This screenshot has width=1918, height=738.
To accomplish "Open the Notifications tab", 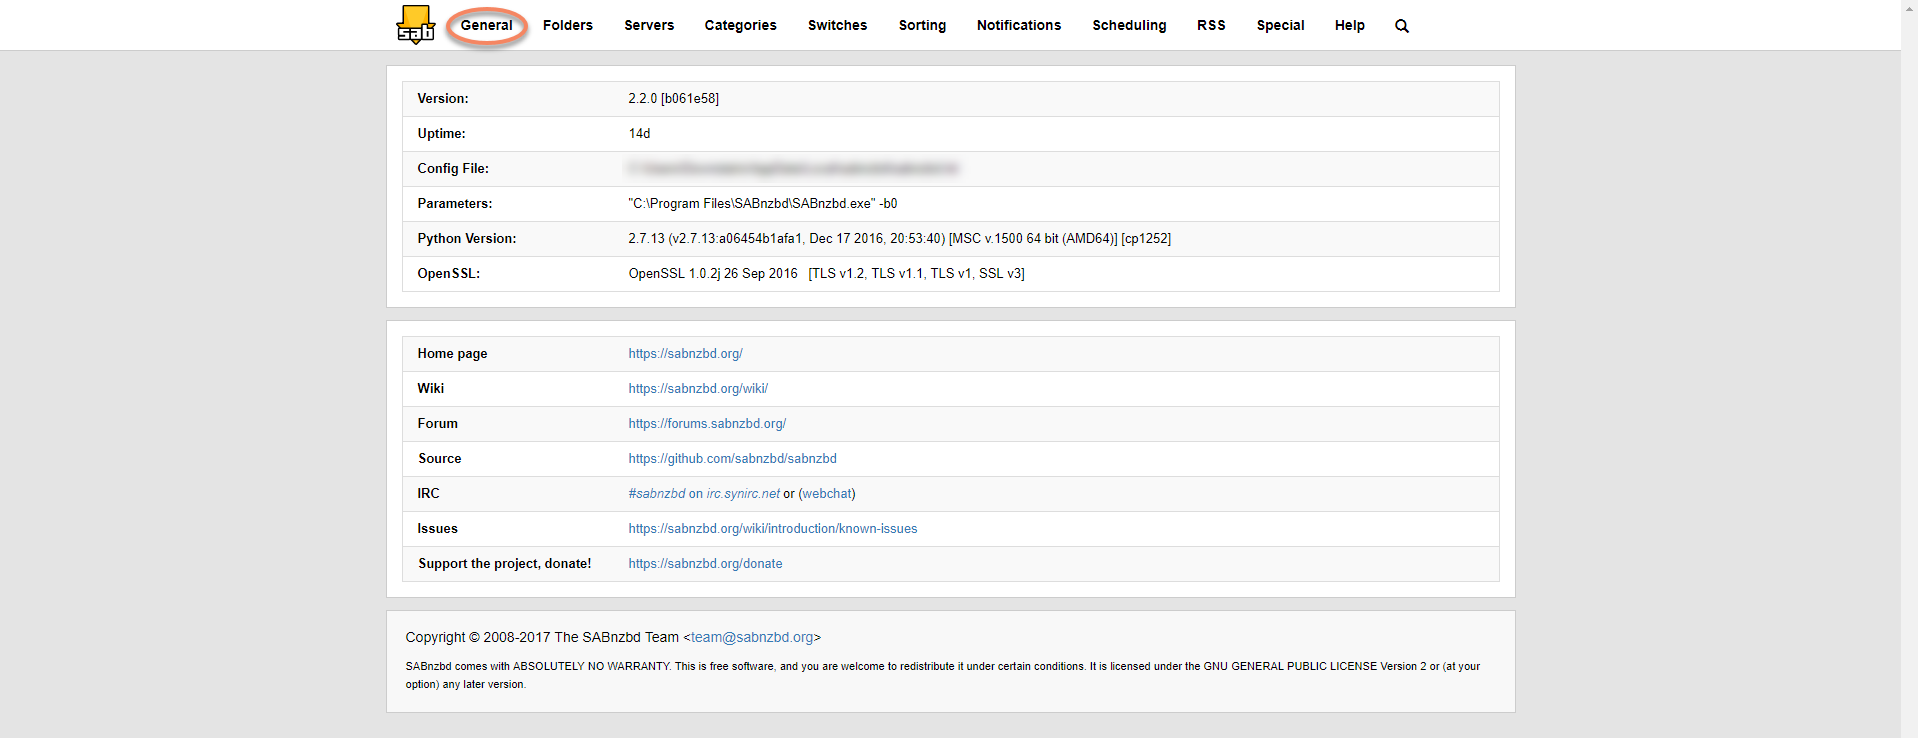I will 1019,25.
